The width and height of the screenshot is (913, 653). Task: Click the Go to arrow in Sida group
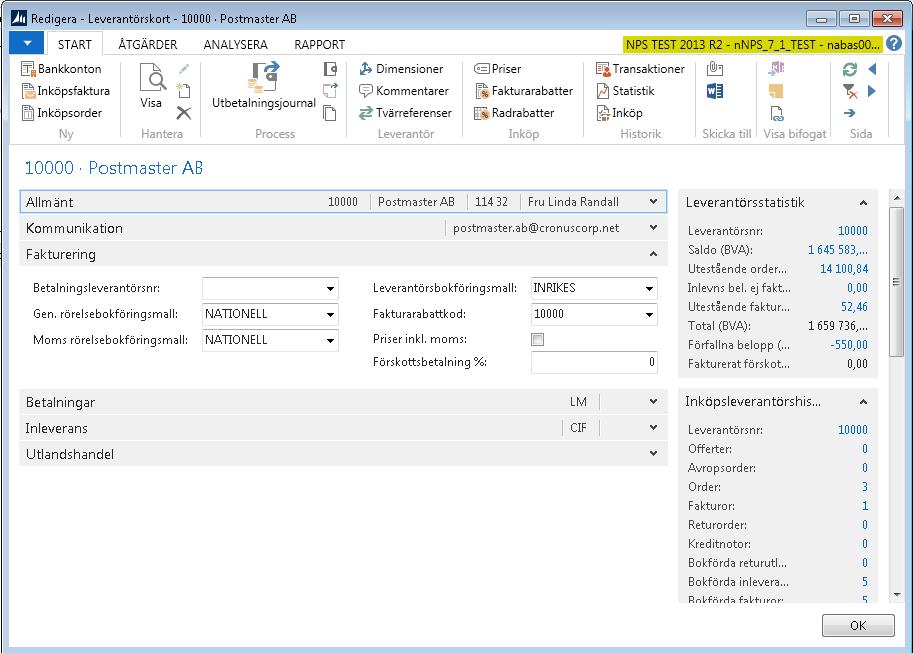coord(850,113)
